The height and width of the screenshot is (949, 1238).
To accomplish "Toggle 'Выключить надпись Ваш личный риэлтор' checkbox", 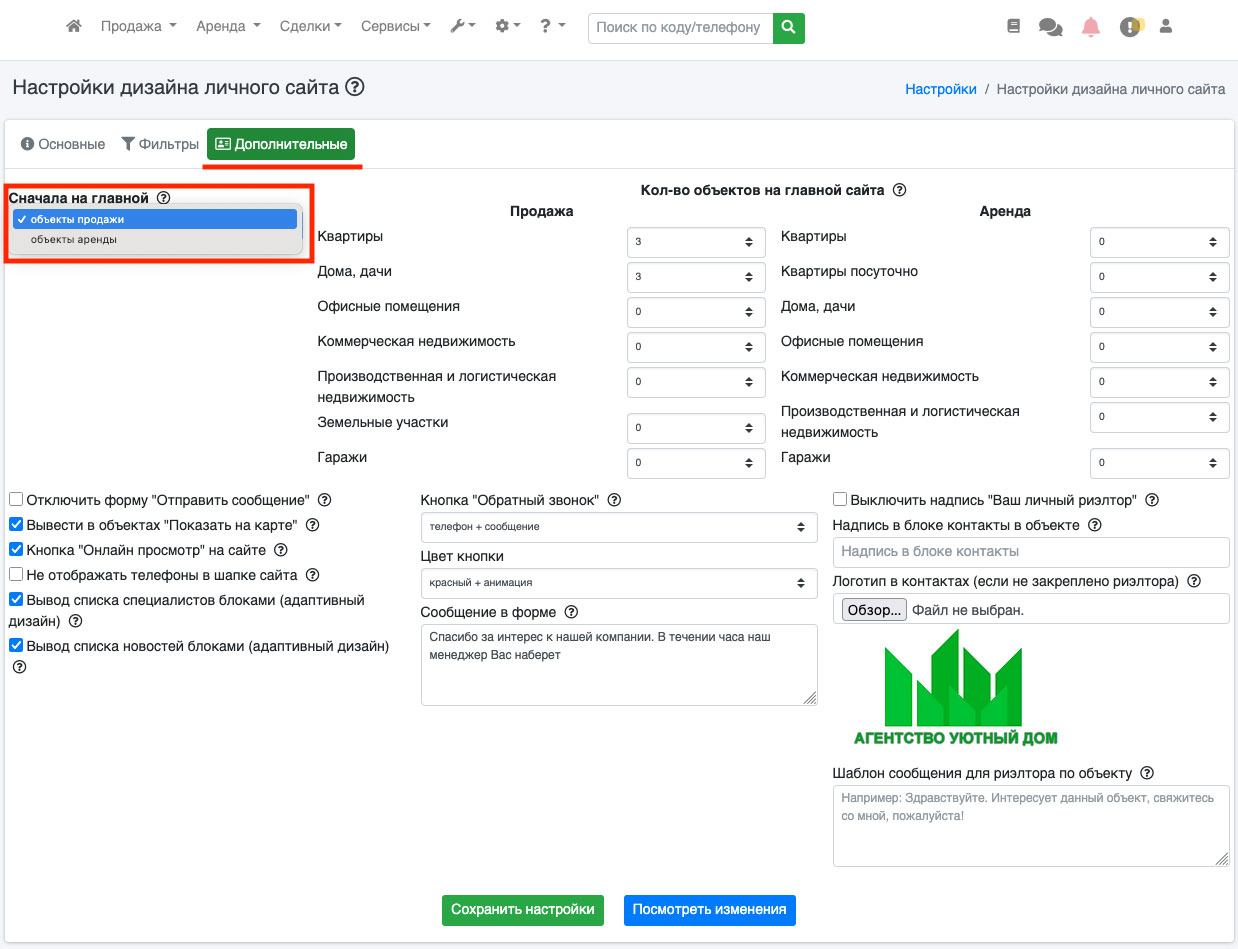I will click(x=840, y=499).
